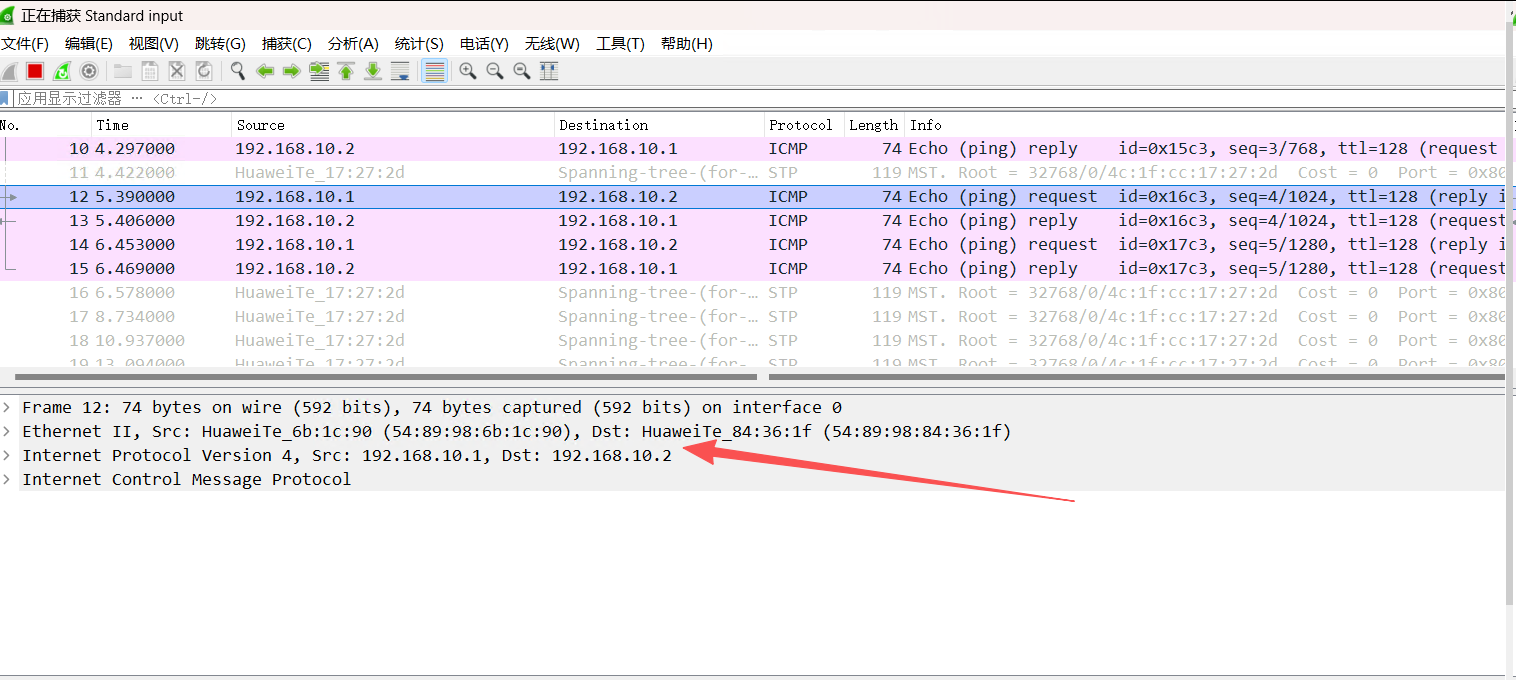This screenshot has height=680, width=1516.
Task: Click the Source column header to sort
Action: click(x=263, y=124)
